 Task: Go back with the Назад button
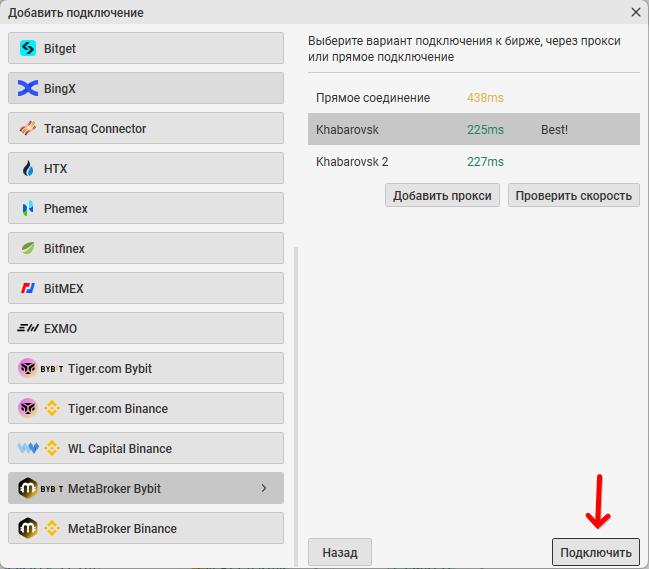340,552
